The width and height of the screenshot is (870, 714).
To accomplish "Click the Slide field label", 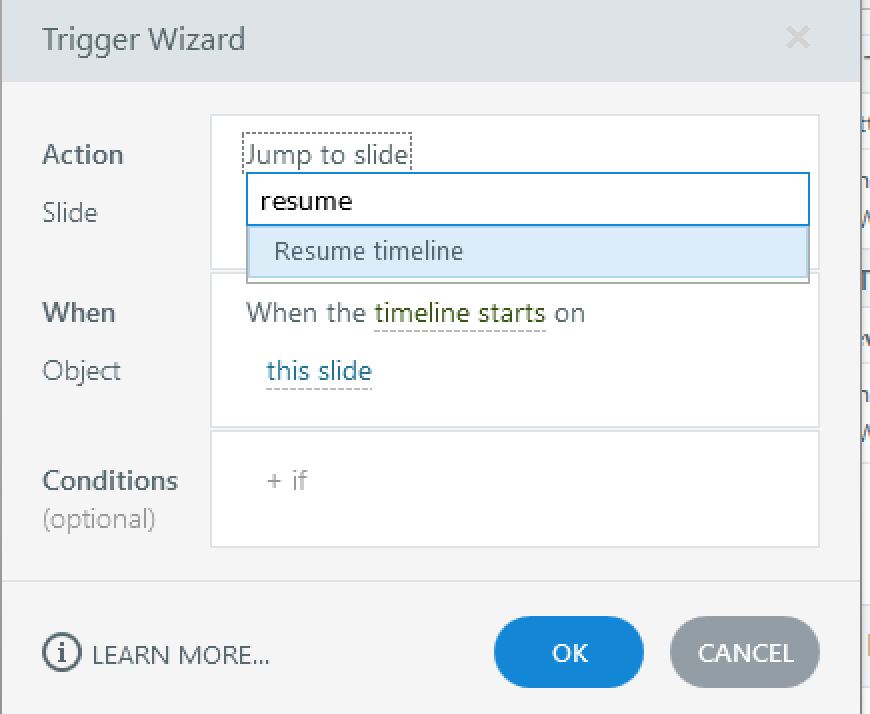I will (70, 213).
